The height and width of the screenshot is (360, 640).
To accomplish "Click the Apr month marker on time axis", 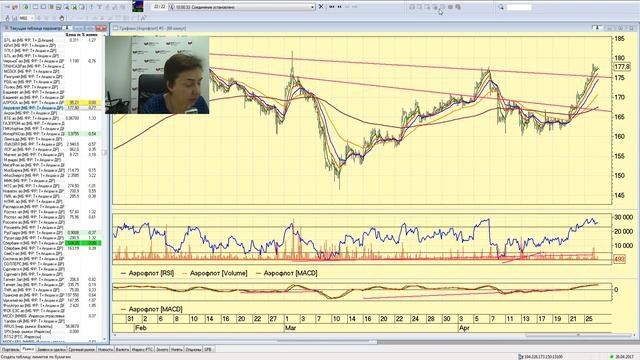I will (464, 328).
